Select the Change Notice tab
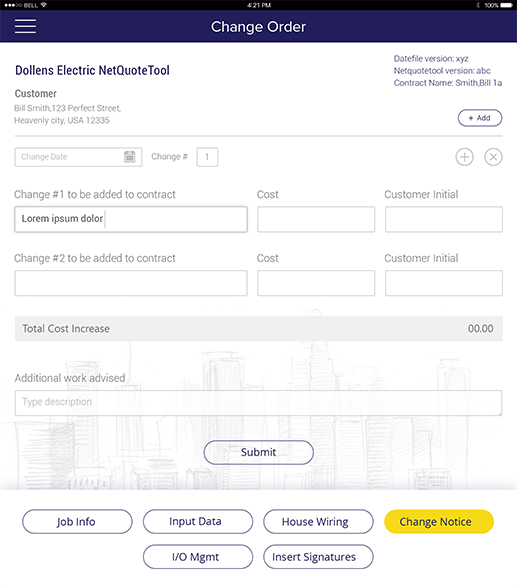This screenshot has height=587, width=517. coord(439,521)
